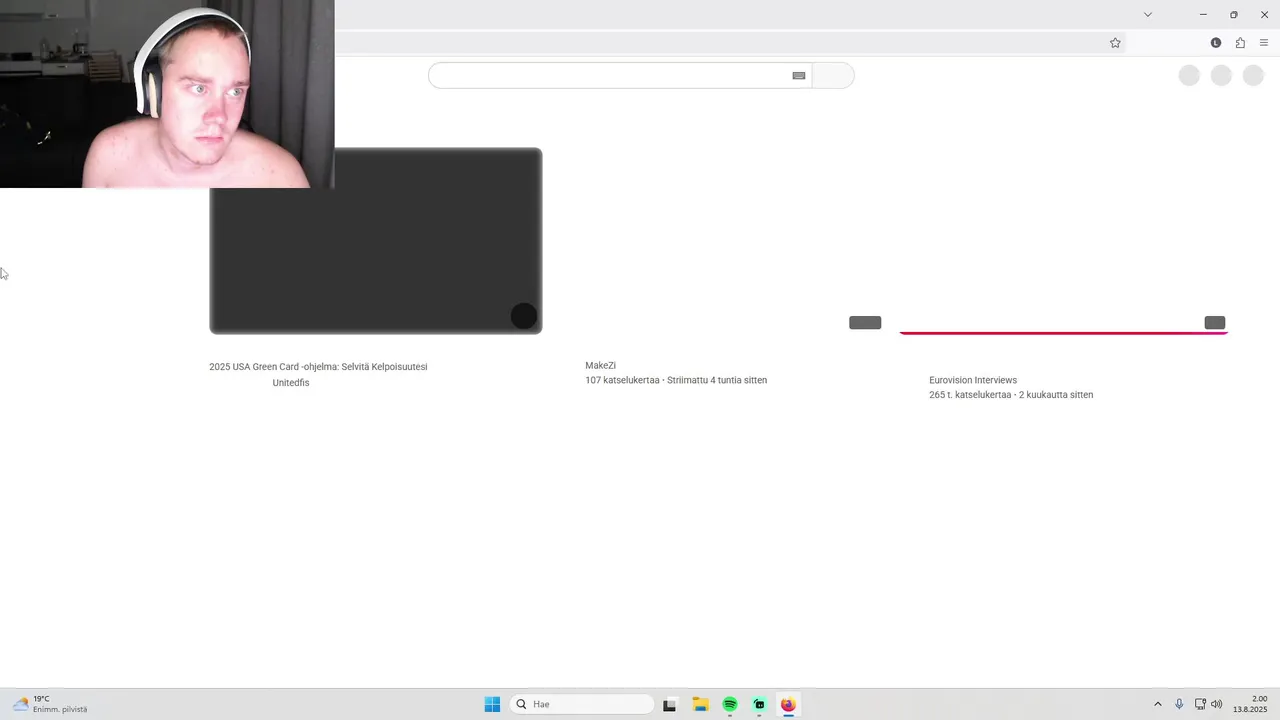
Task: Show hidden system tray icons
Action: pos(1158,704)
